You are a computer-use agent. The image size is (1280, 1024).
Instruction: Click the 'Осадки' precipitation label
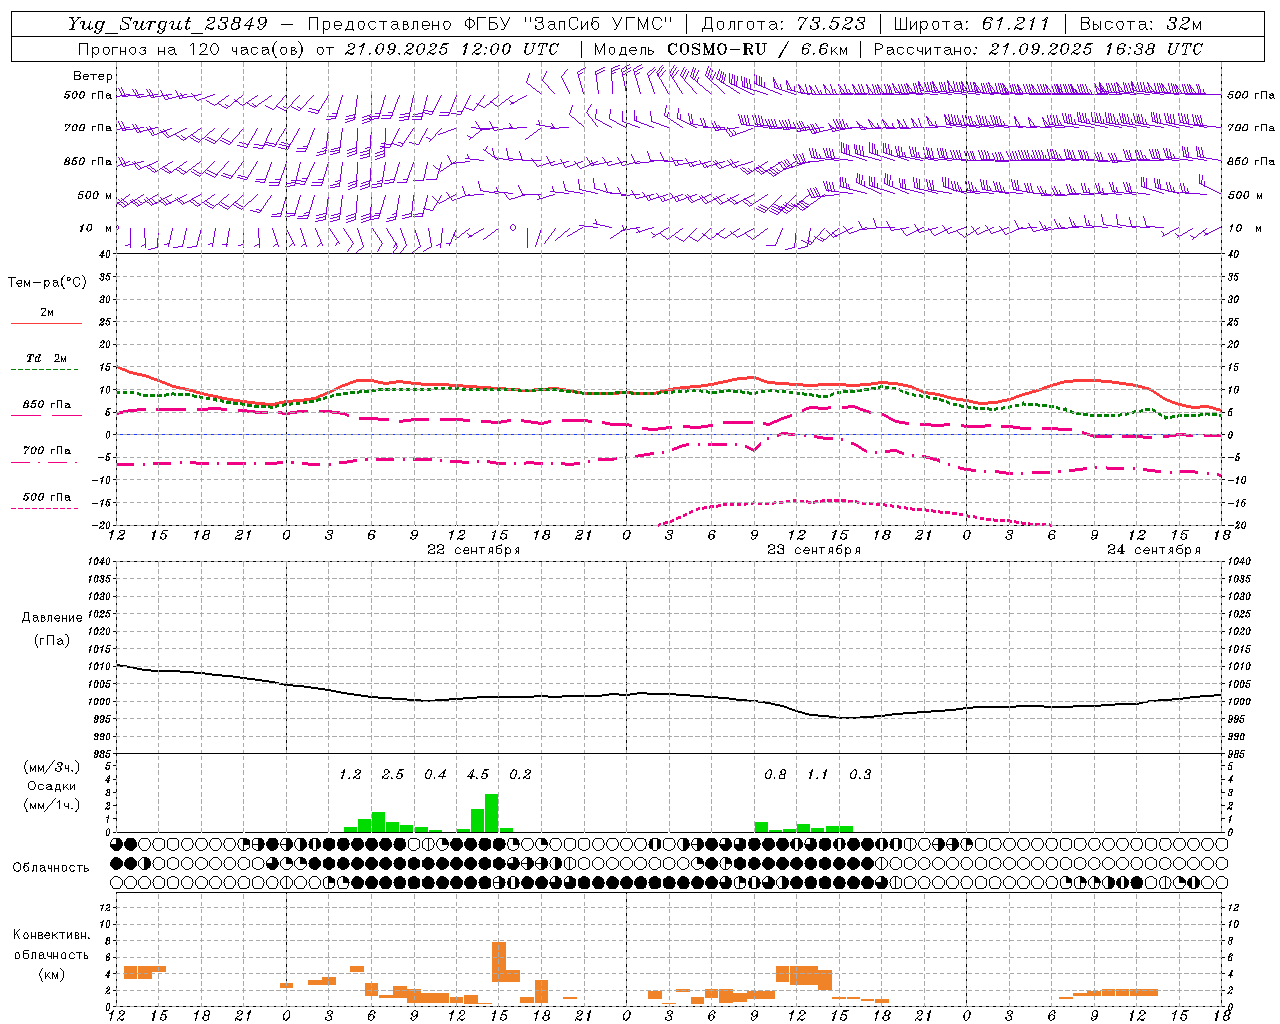click(x=52, y=786)
